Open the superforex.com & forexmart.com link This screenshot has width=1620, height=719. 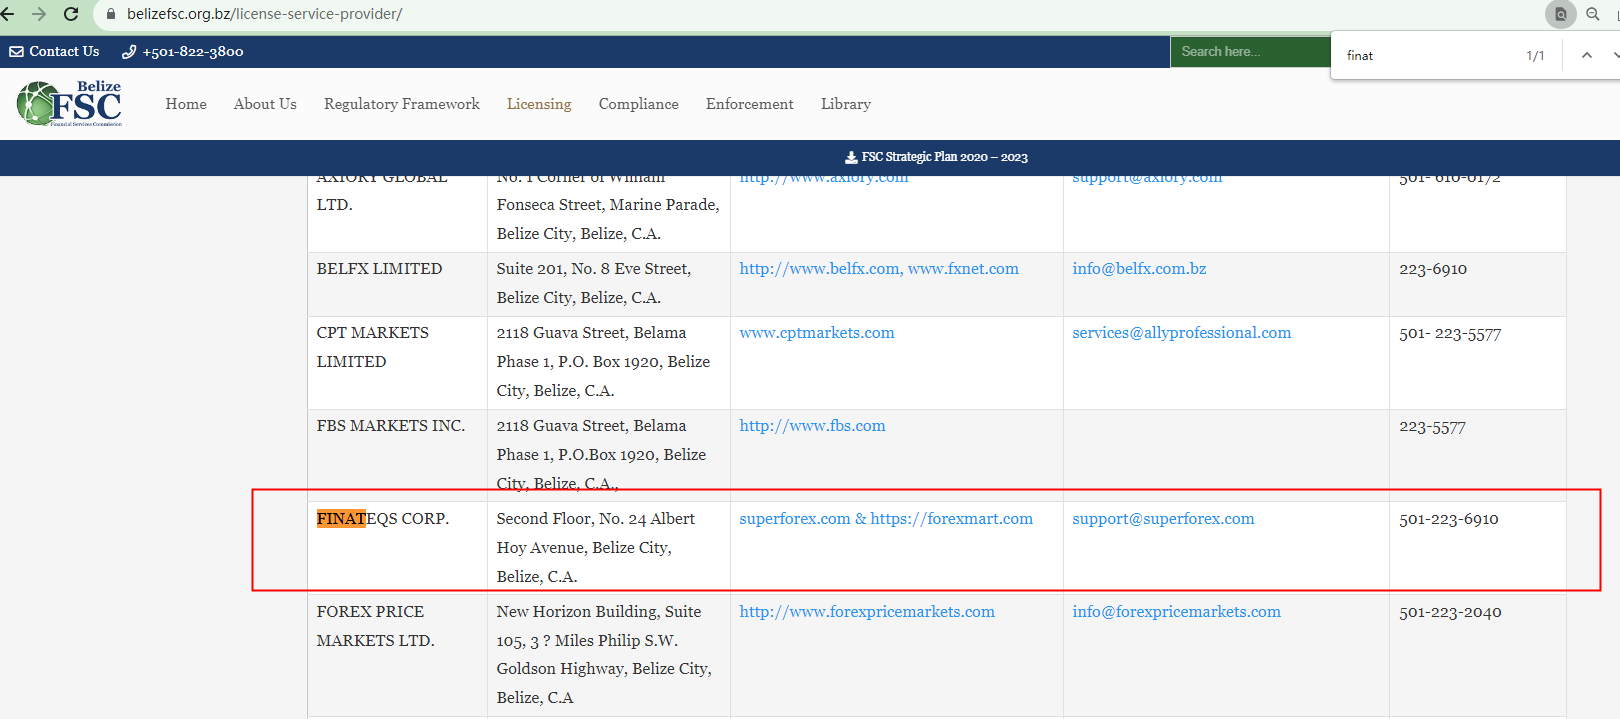tap(886, 519)
